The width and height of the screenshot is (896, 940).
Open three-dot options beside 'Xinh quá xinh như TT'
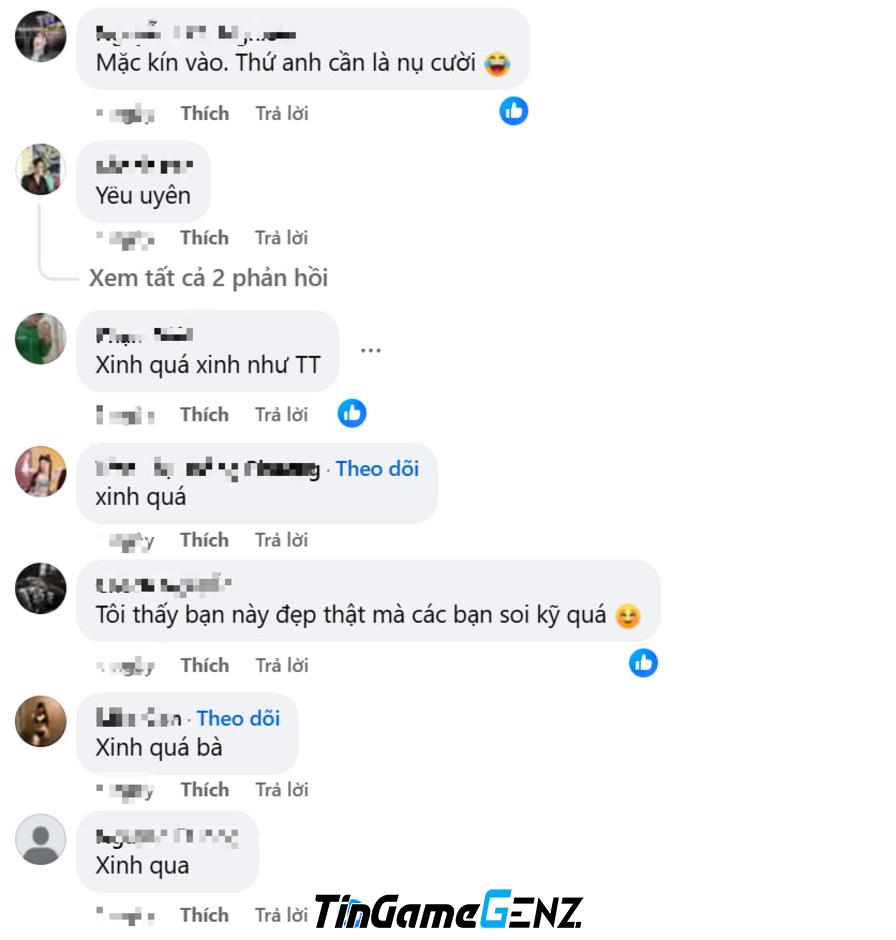[x=370, y=350]
